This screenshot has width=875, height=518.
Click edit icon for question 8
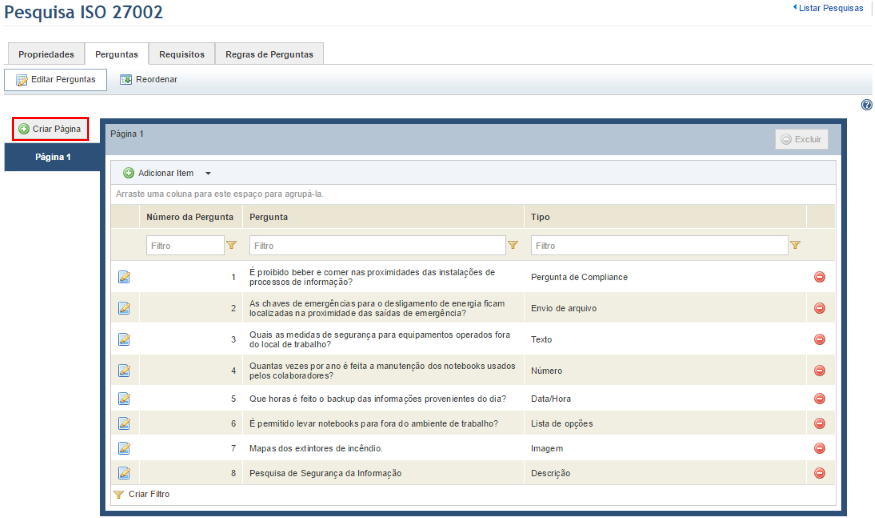(124, 473)
